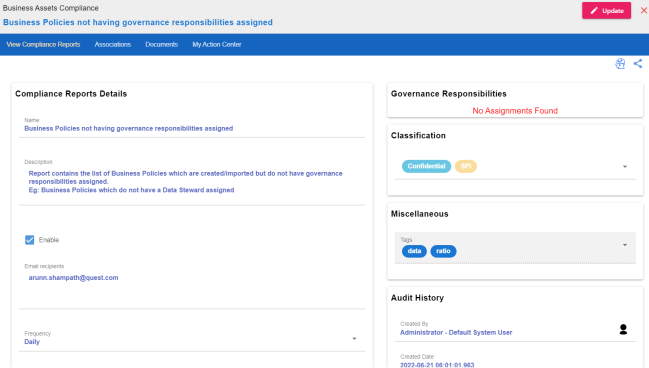Expand the Tags dropdown arrow
Image resolution: width=649 pixels, height=368 pixels.
(x=625, y=245)
